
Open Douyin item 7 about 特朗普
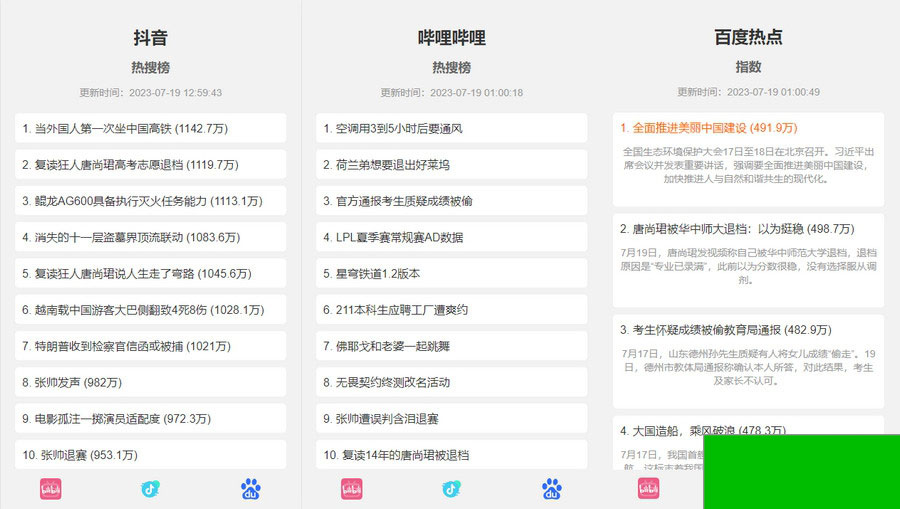(x=150, y=346)
